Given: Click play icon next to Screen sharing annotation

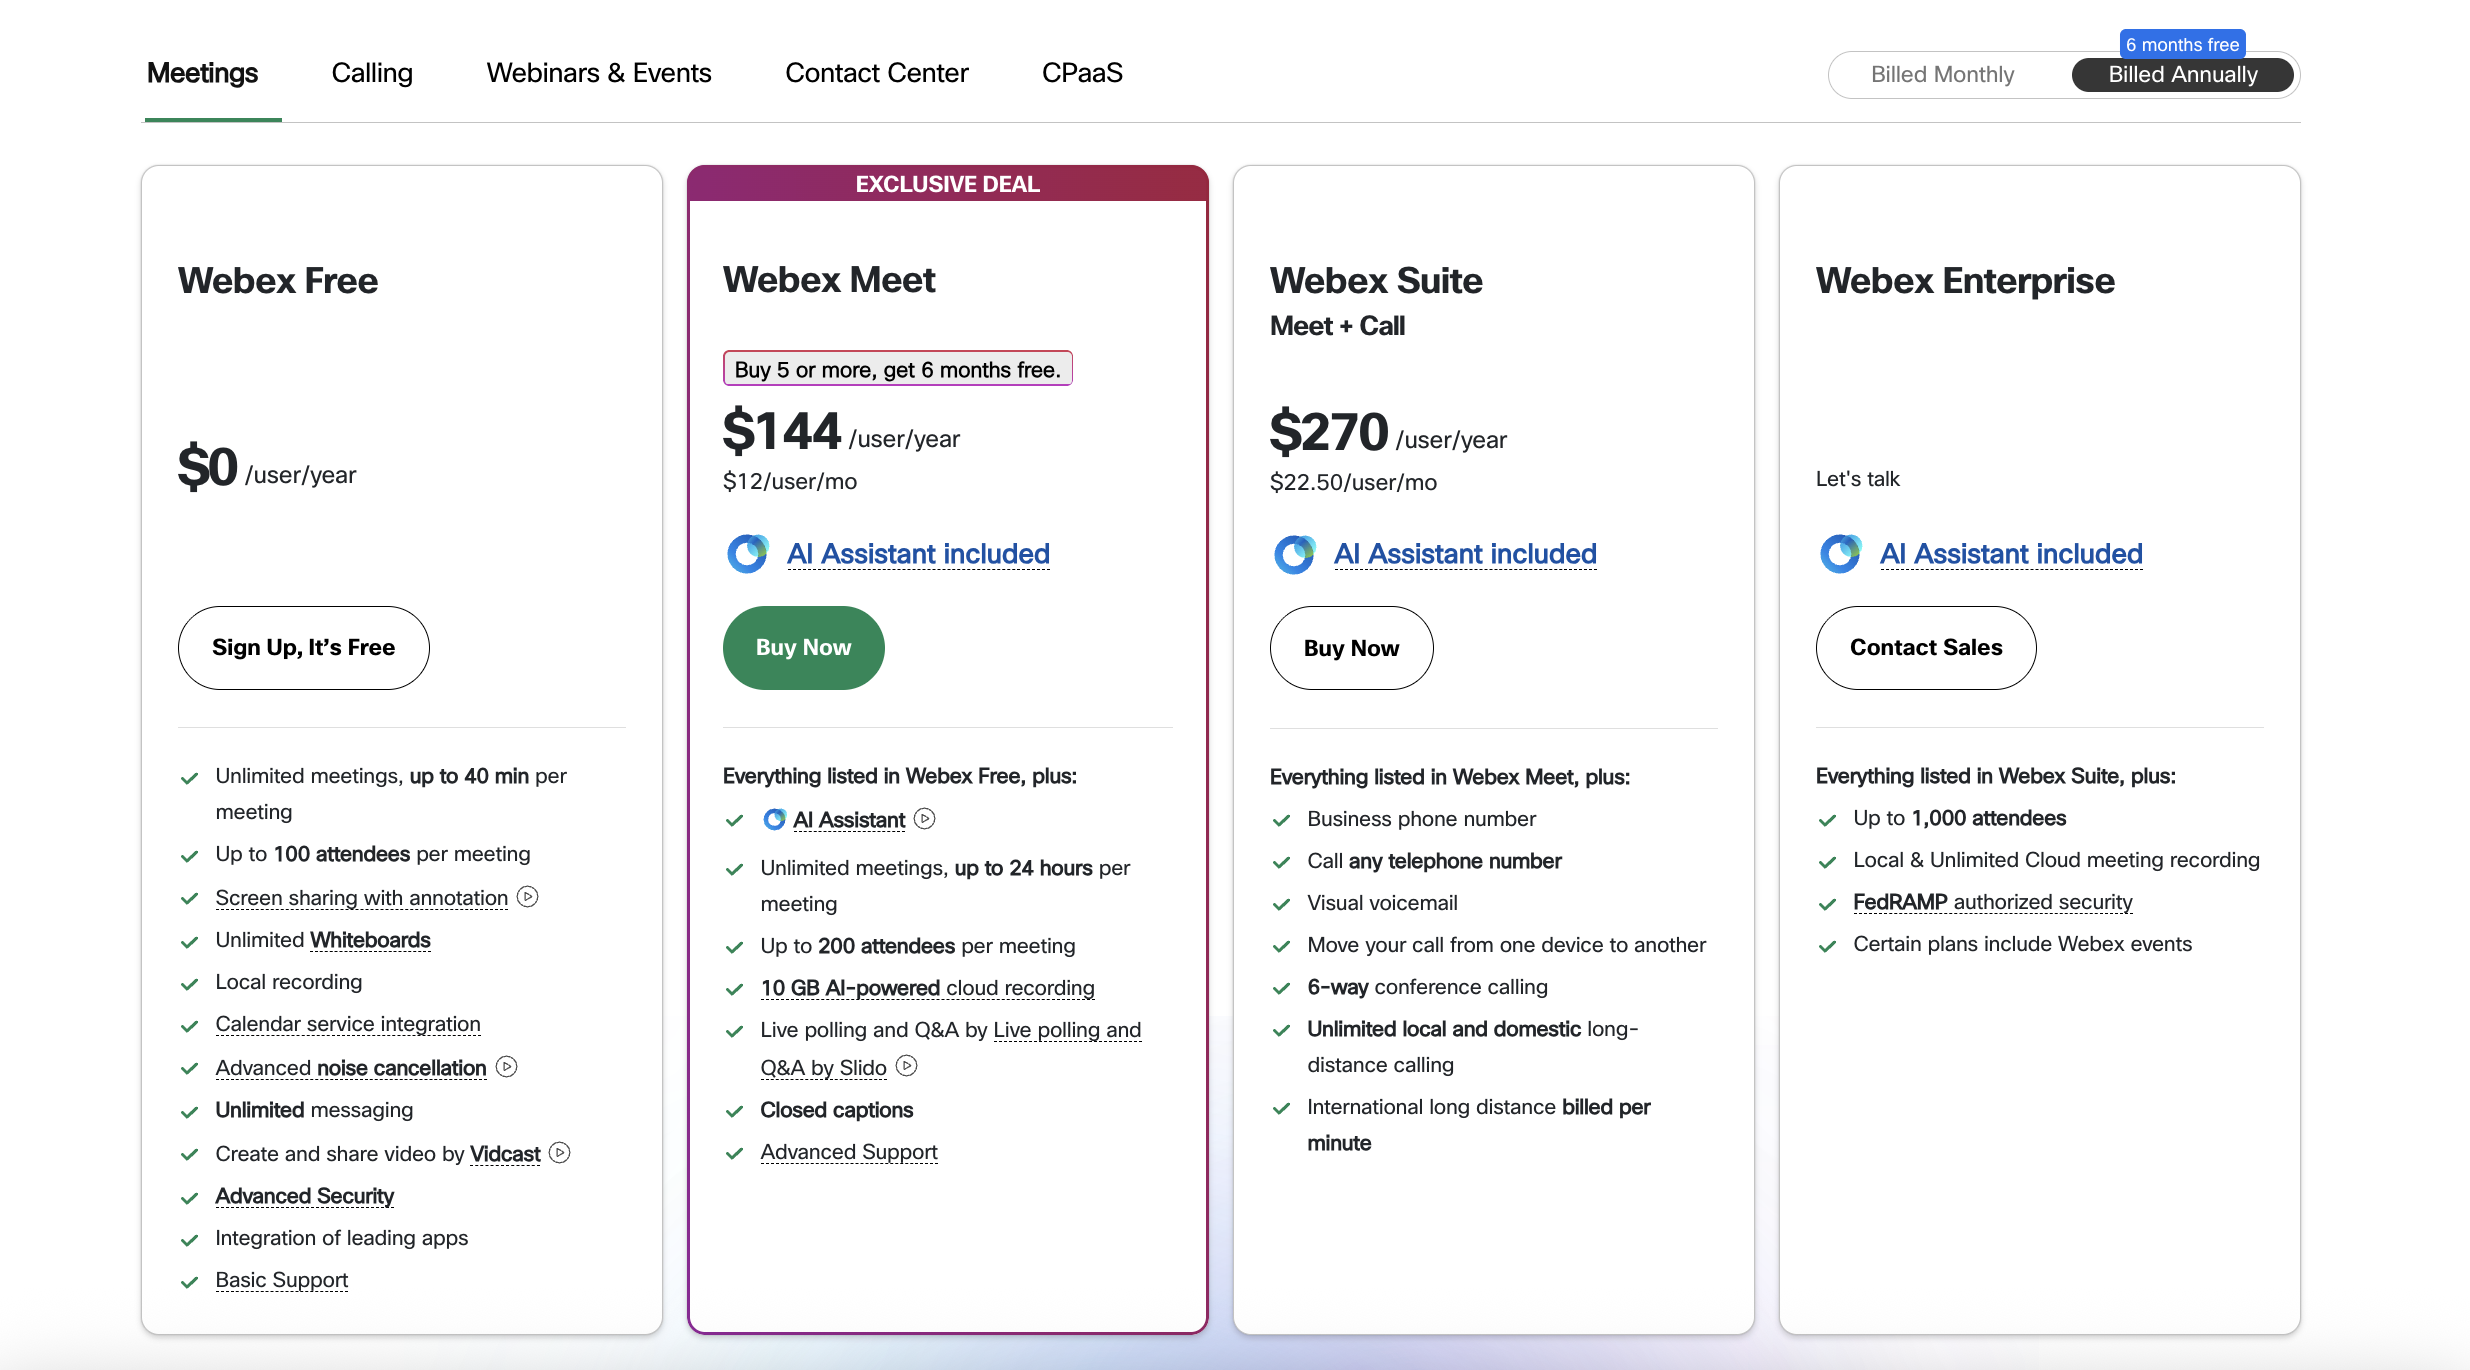Looking at the screenshot, I should (x=528, y=897).
